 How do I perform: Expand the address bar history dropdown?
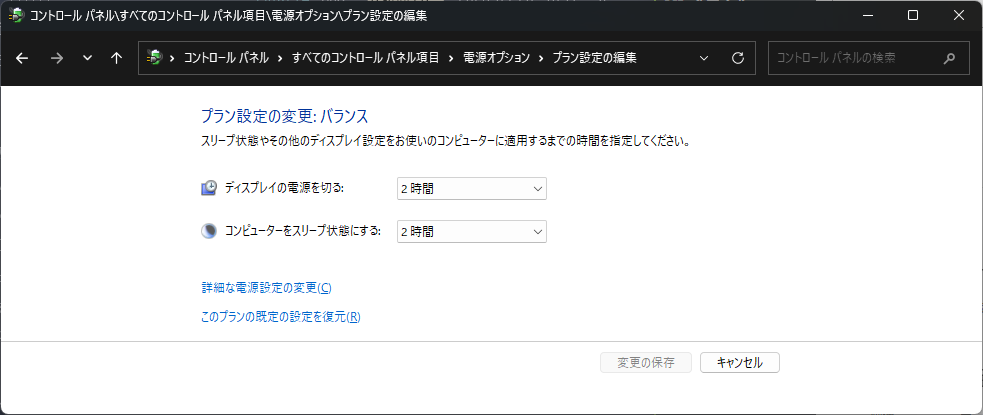pos(705,58)
